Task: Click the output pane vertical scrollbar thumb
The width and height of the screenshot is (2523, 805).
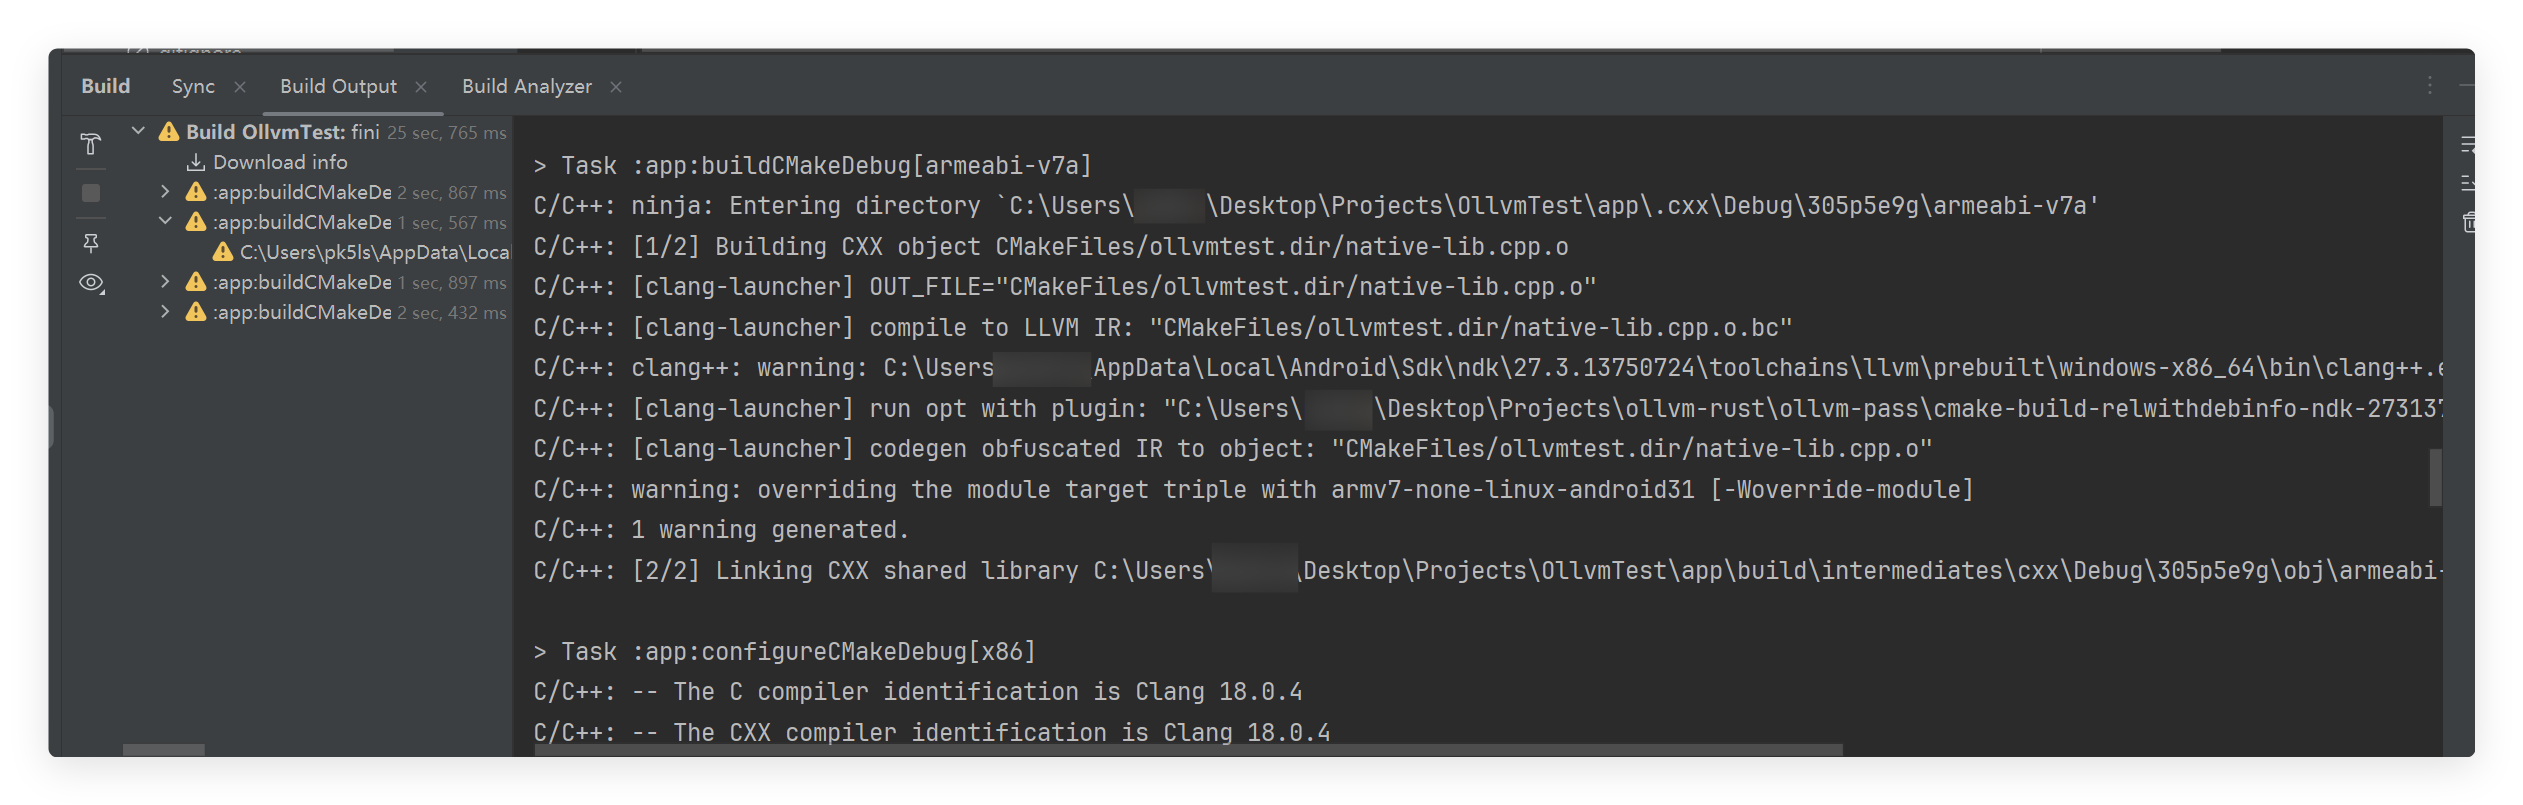Action: click(x=2435, y=477)
